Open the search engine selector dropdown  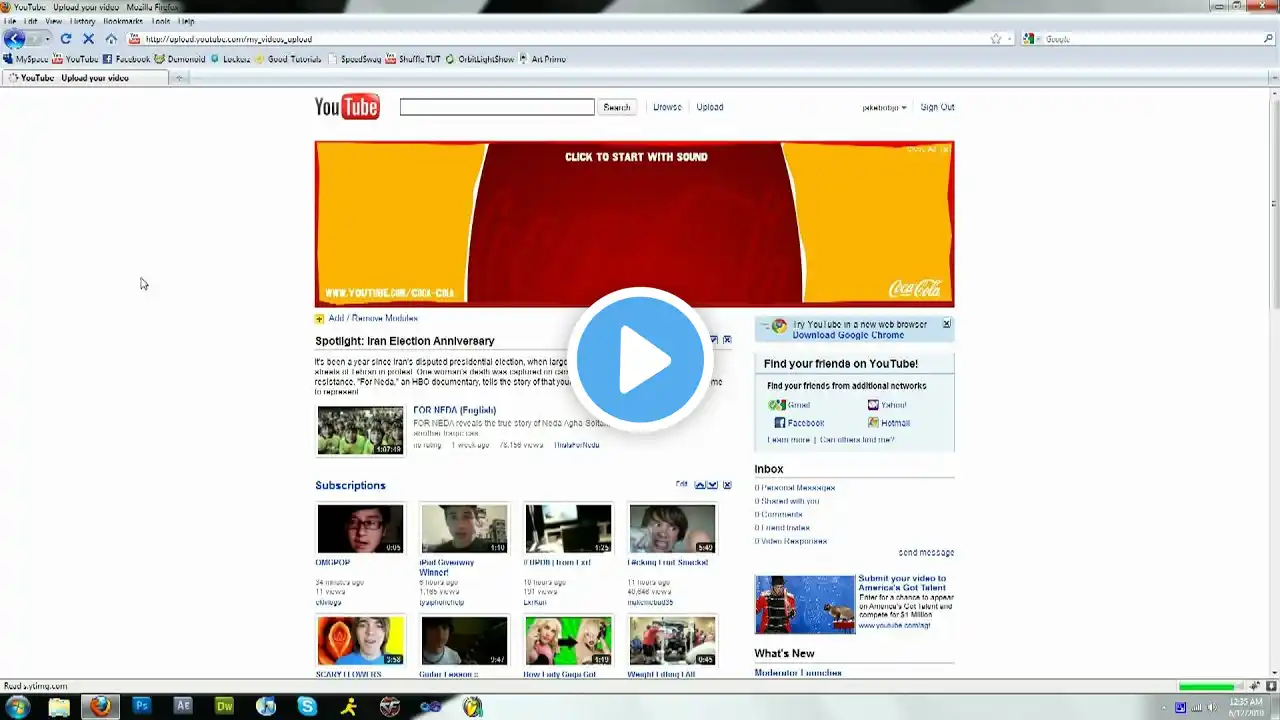(x=1030, y=39)
